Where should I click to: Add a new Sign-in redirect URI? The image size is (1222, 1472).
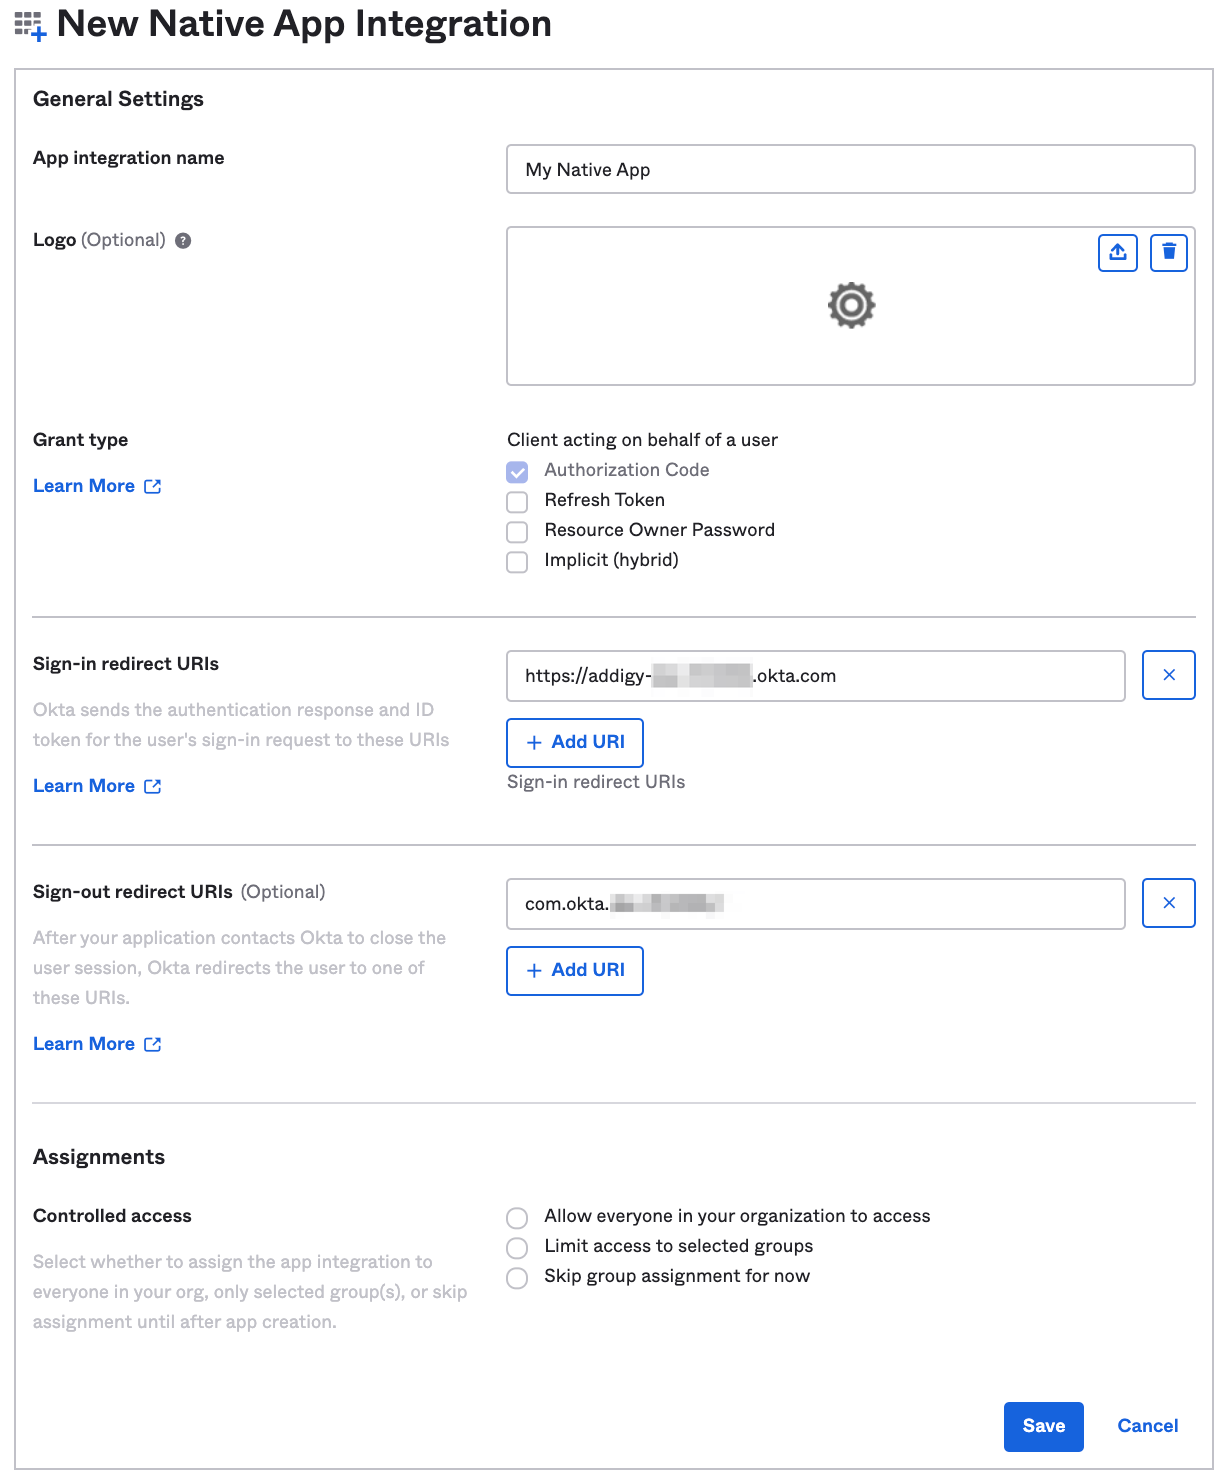pyautogui.click(x=575, y=742)
